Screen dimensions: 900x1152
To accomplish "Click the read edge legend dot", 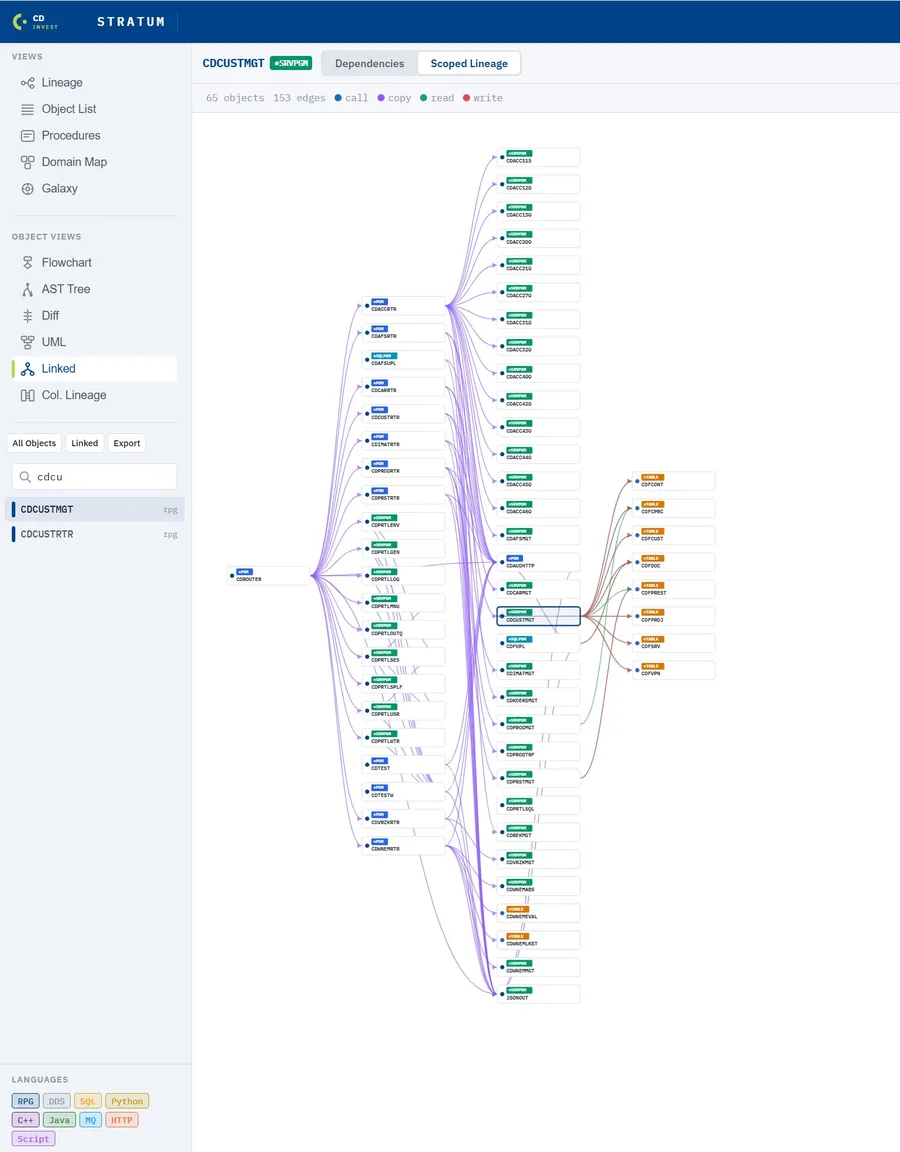I will (x=423, y=98).
